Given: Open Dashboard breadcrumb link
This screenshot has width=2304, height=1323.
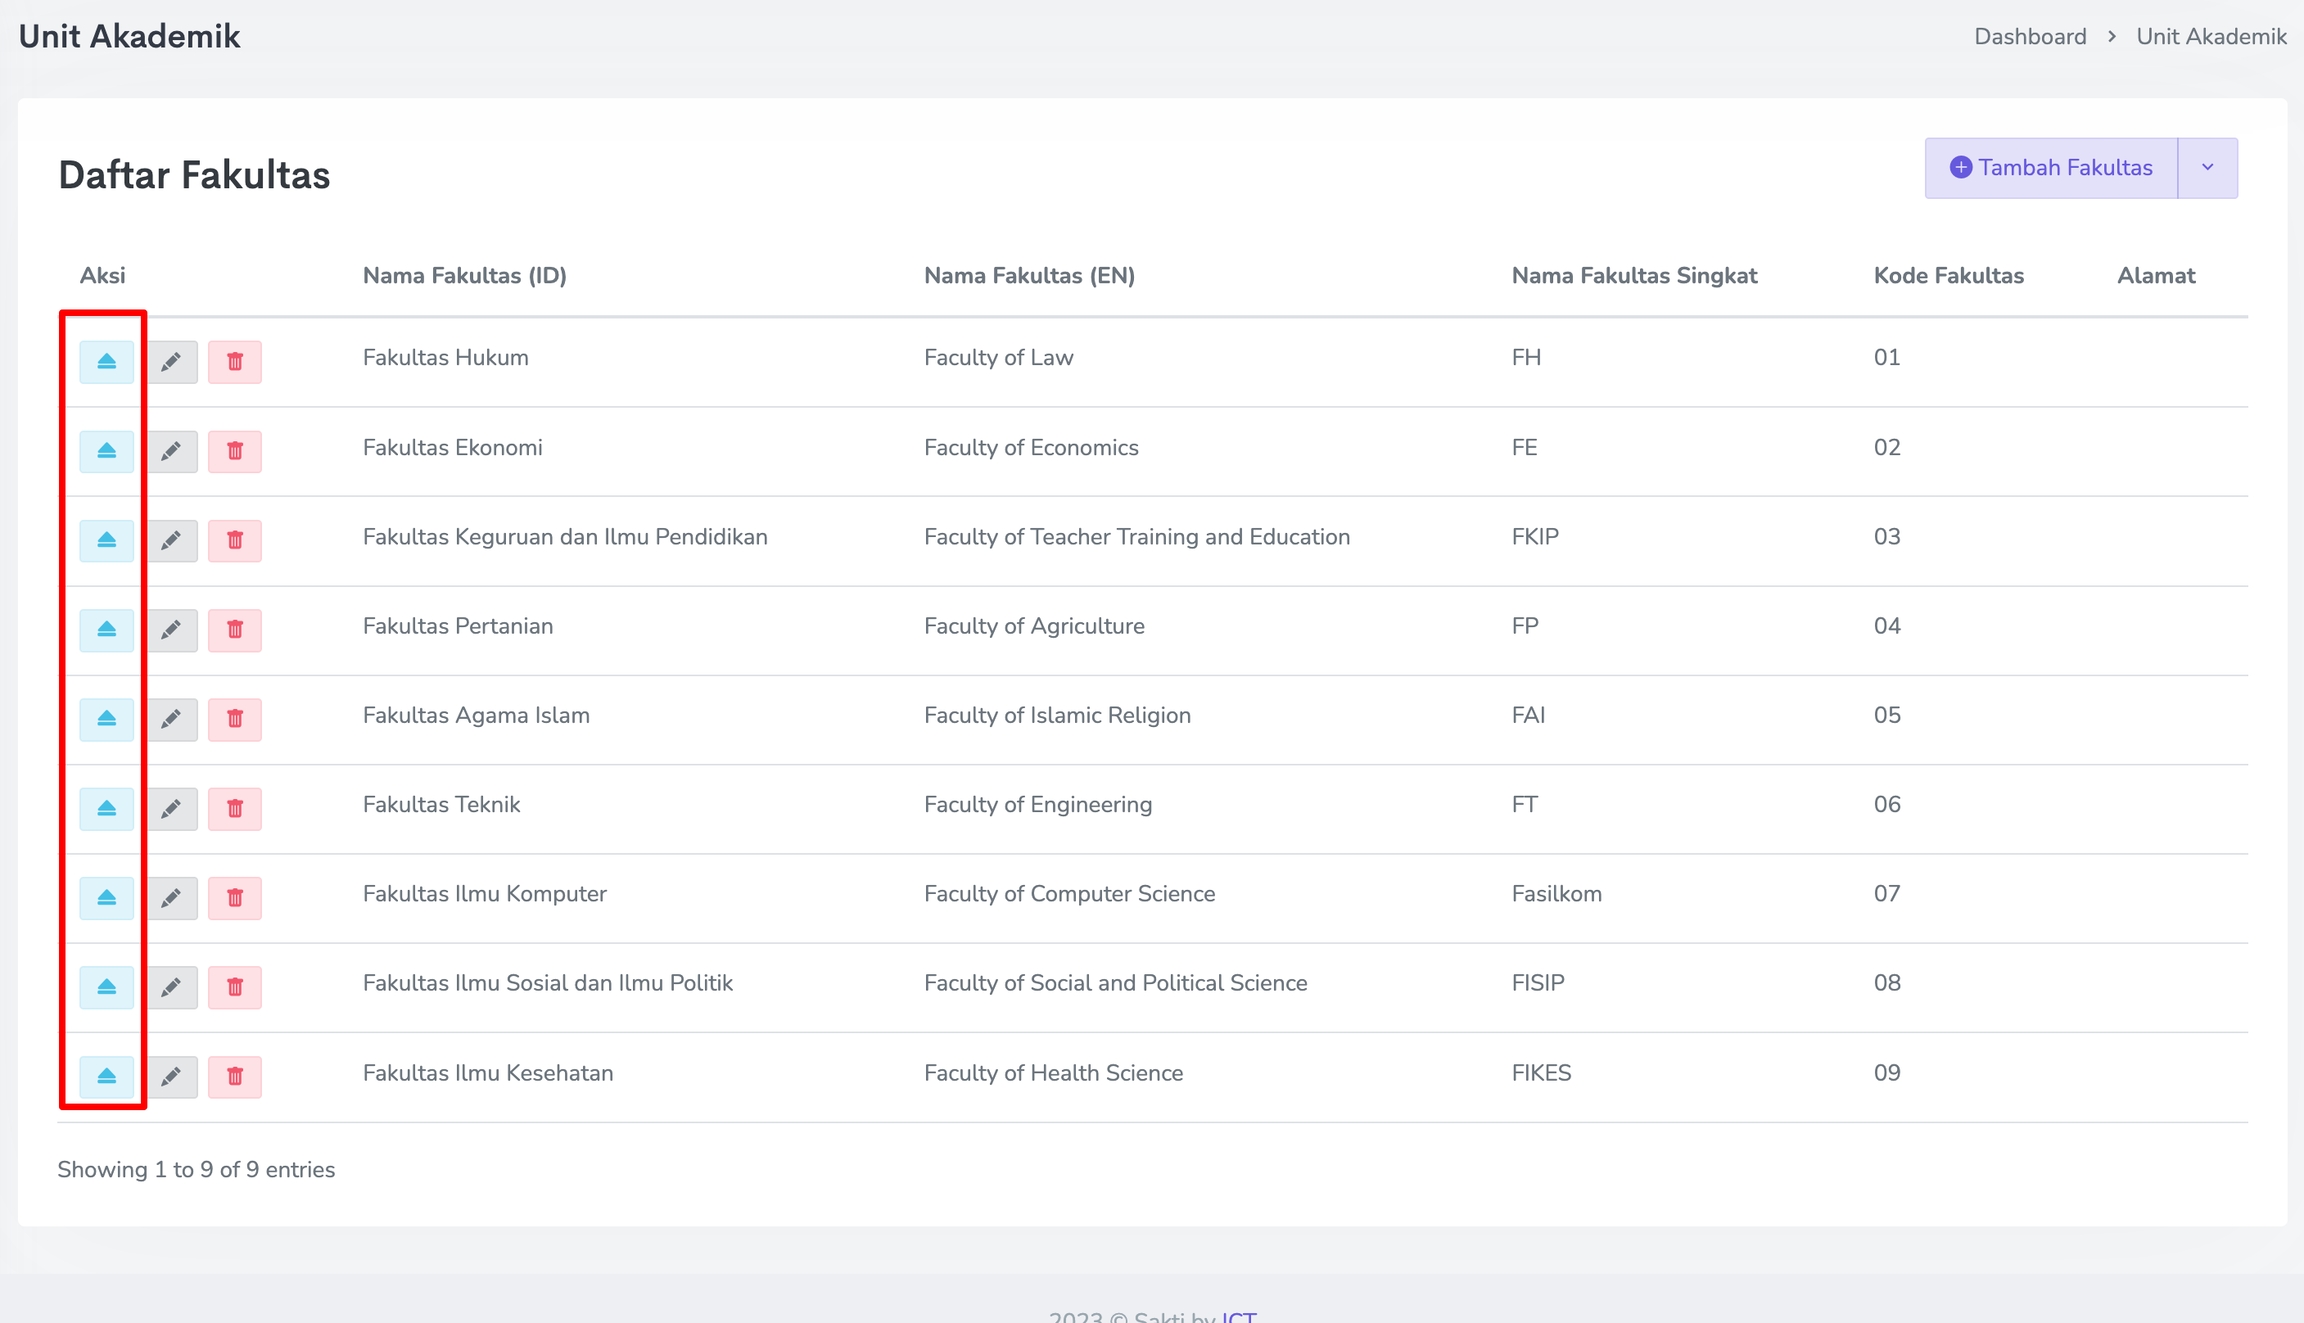Looking at the screenshot, I should (2029, 37).
